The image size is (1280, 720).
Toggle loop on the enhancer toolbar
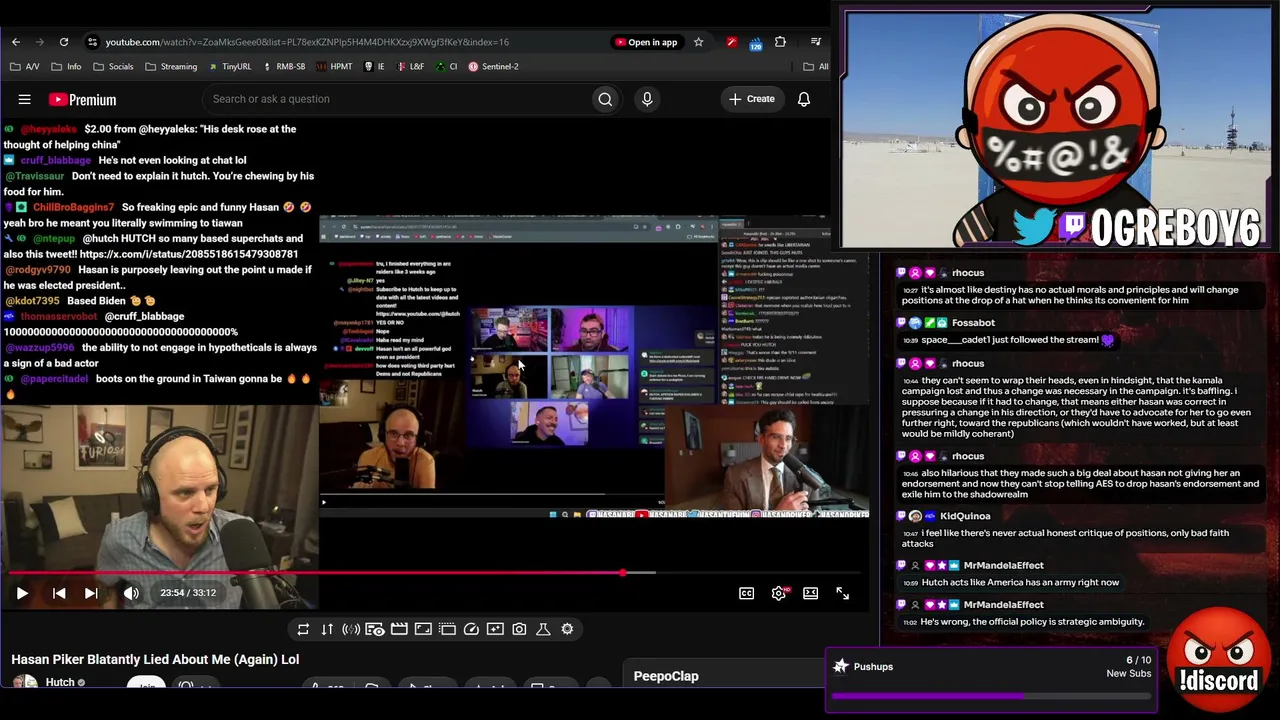pos(303,629)
